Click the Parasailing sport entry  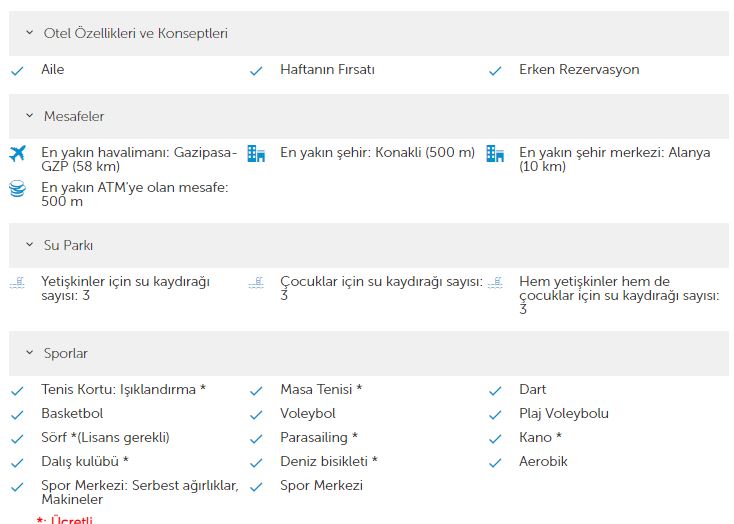click(x=319, y=437)
